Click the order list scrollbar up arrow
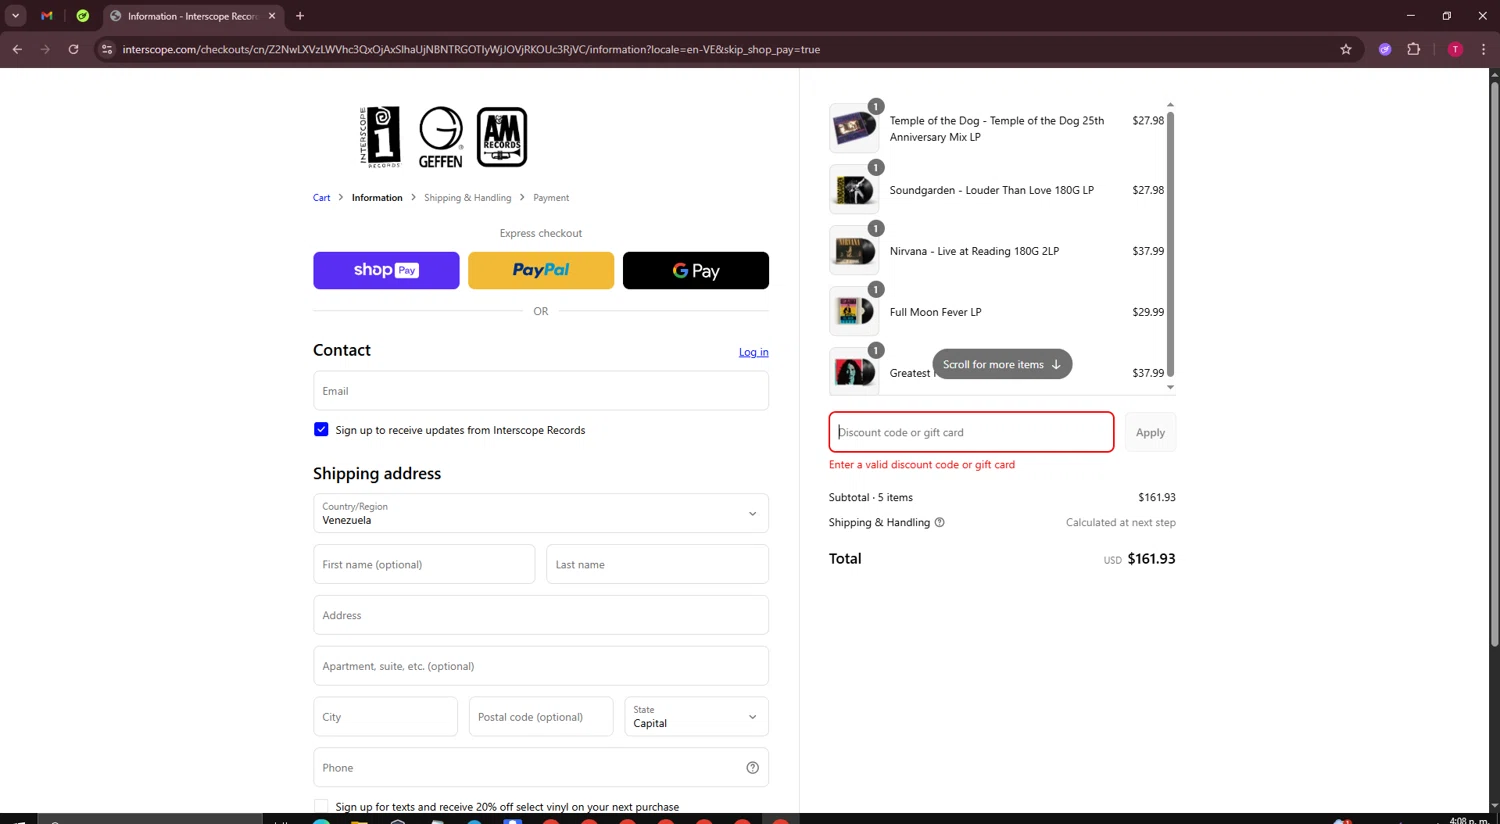This screenshot has height=824, width=1500. pyautogui.click(x=1170, y=105)
